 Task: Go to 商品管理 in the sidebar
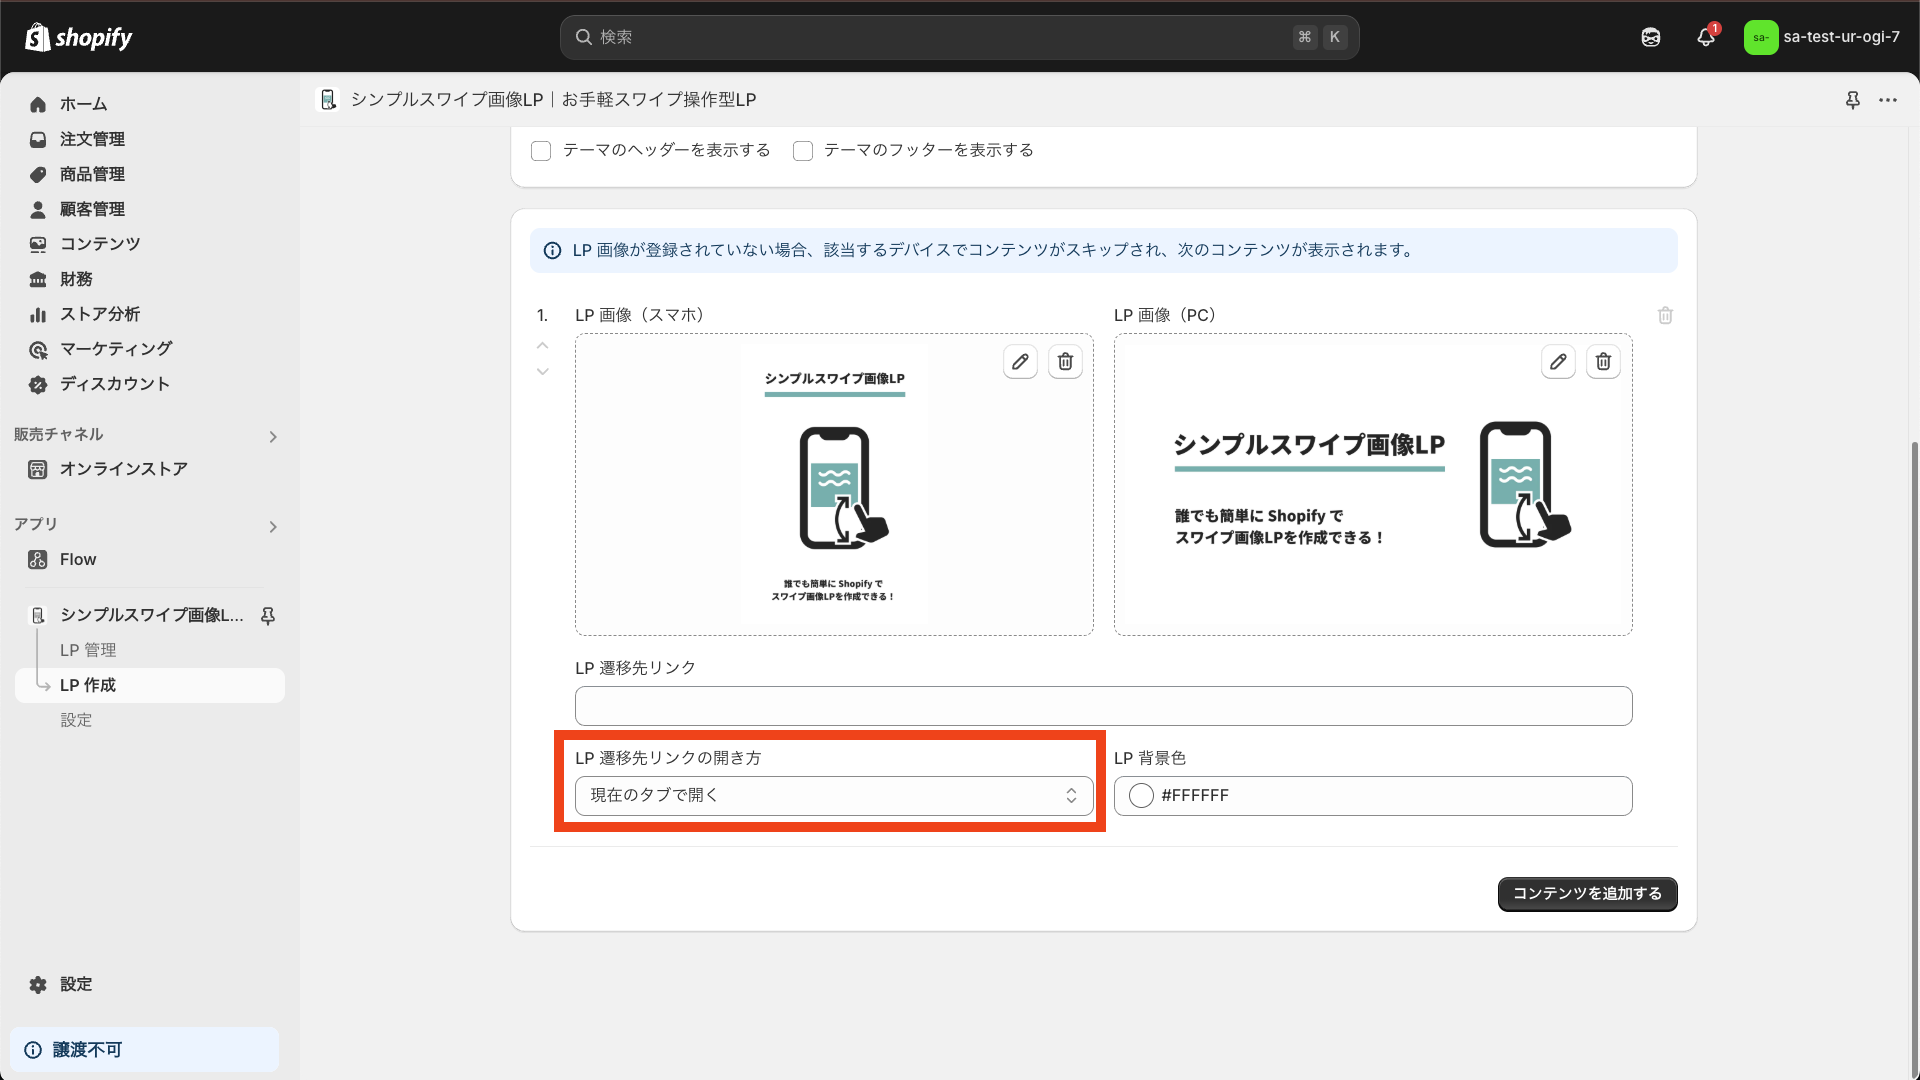tap(92, 174)
